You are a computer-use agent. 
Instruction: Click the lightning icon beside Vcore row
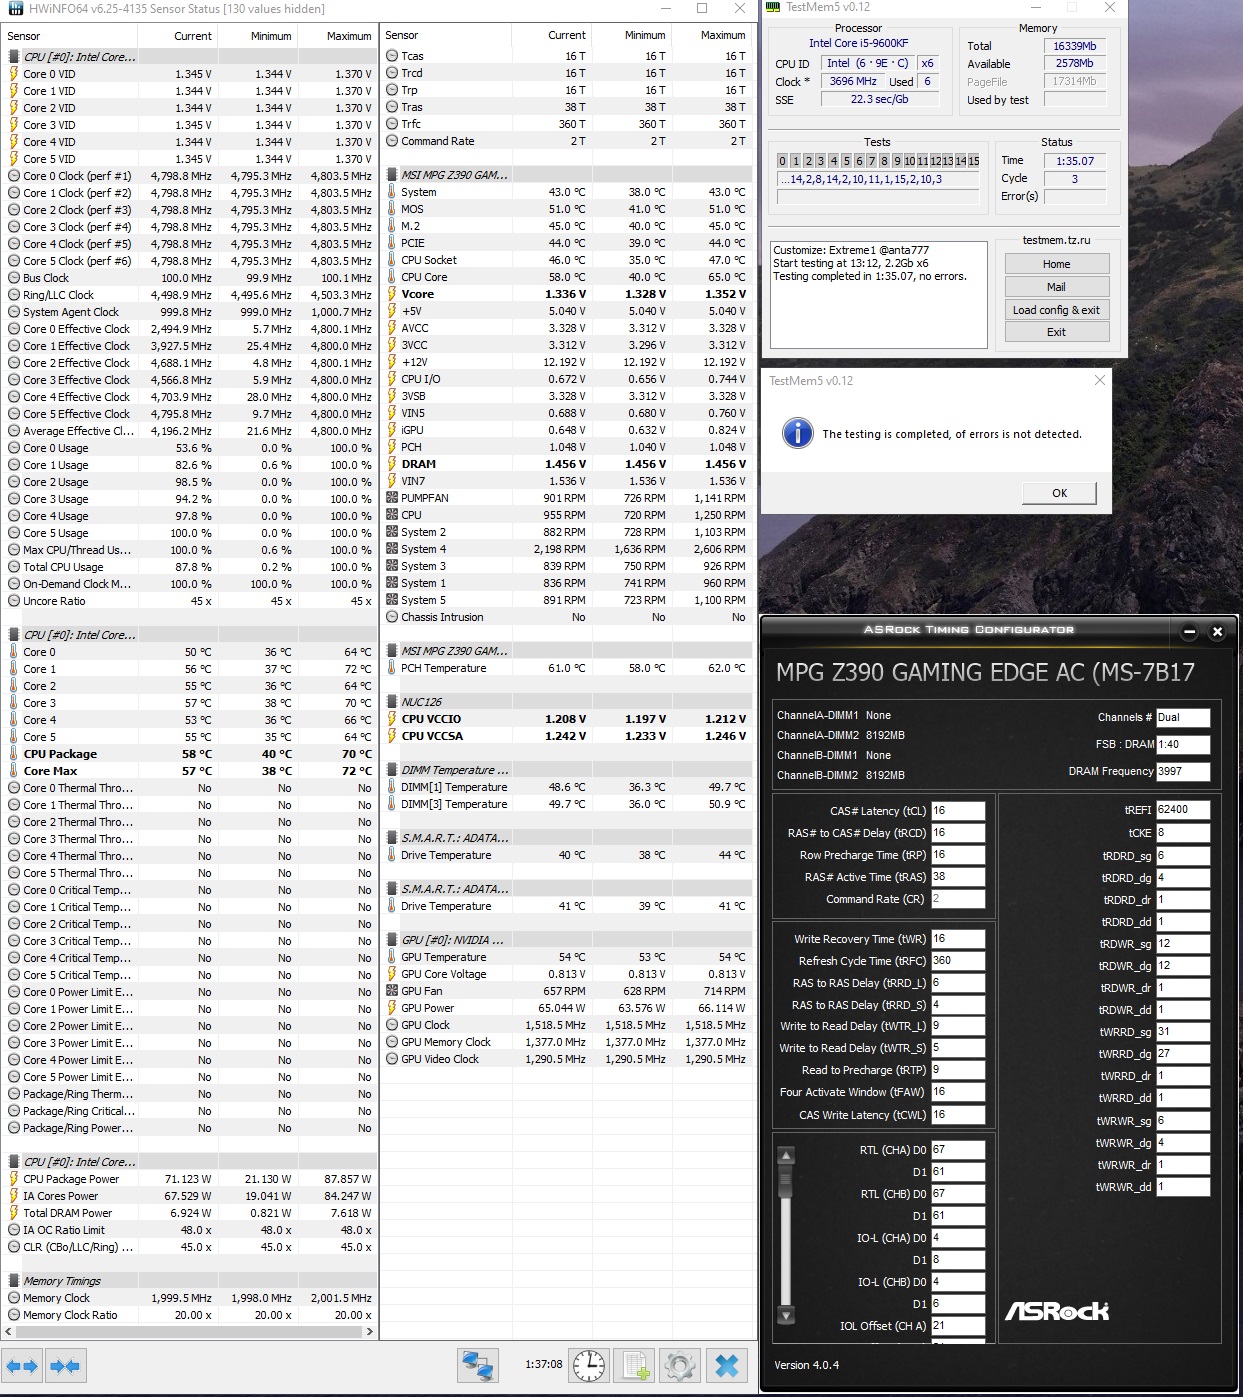(392, 294)
